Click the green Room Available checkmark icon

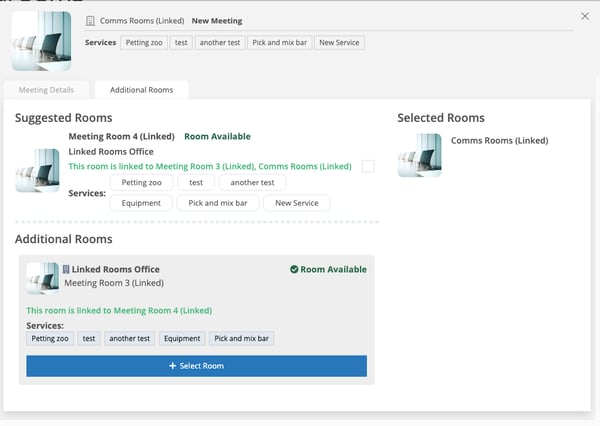pyautogui.click(x=294, y=269)
